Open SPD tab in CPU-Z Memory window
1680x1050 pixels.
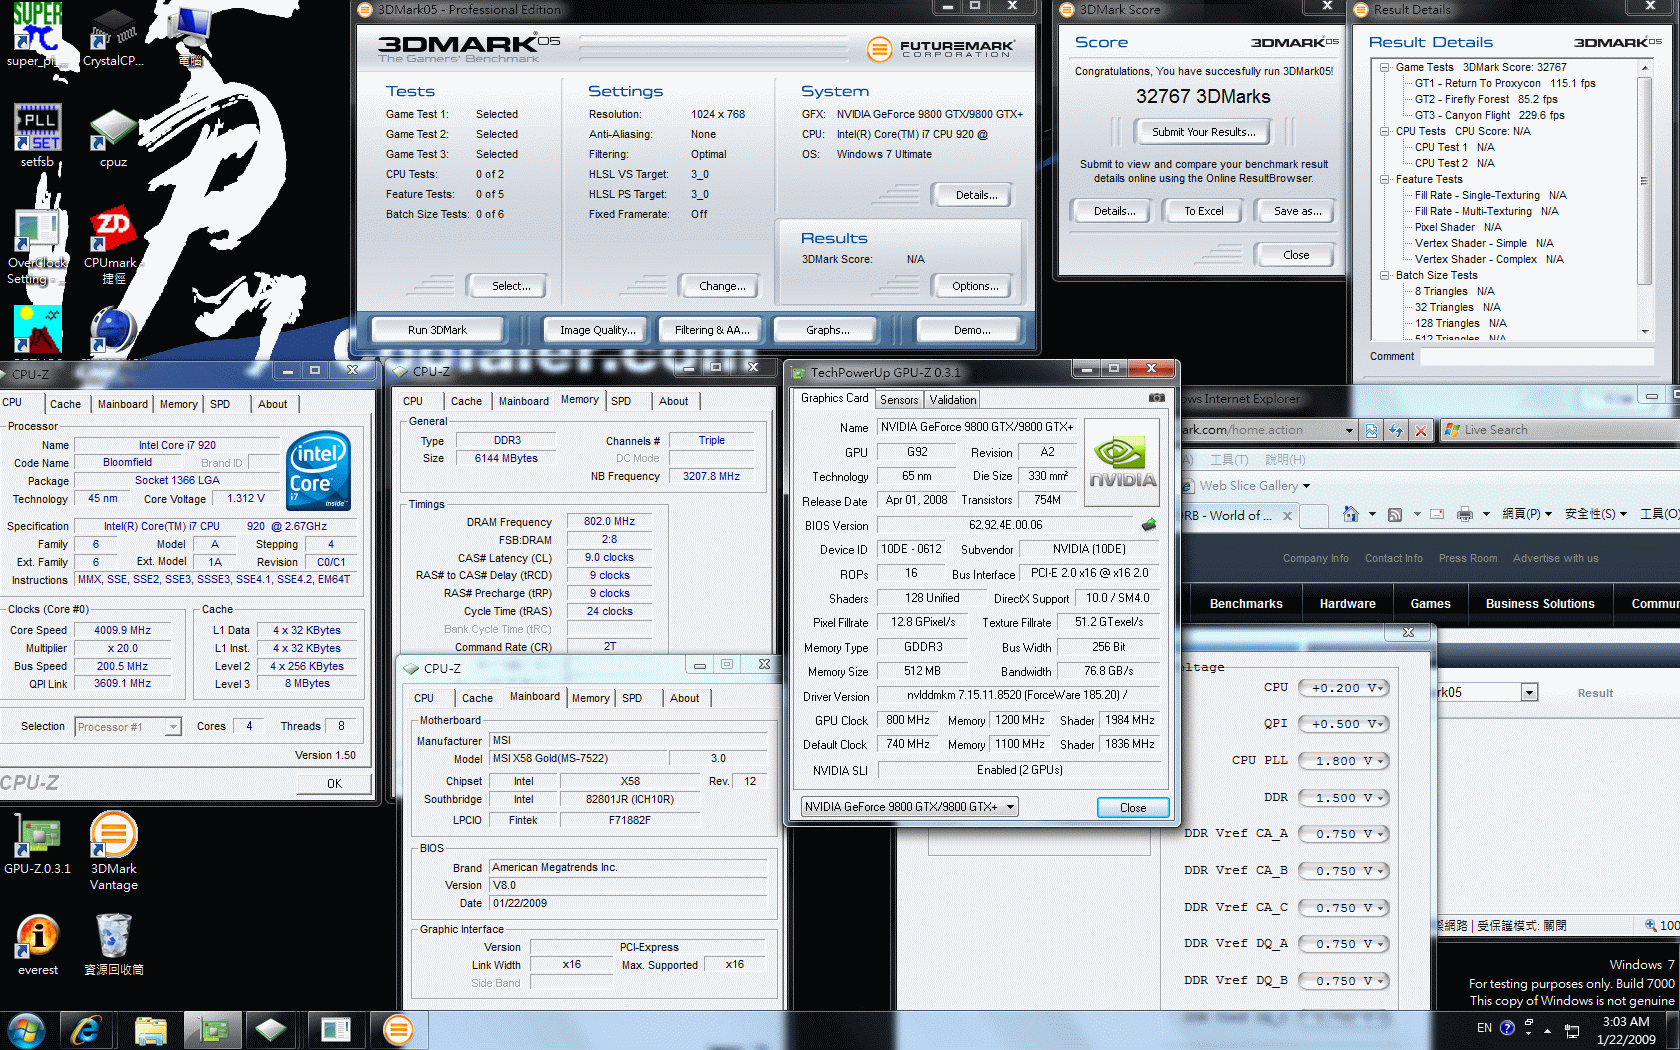(x=621, y=401)
